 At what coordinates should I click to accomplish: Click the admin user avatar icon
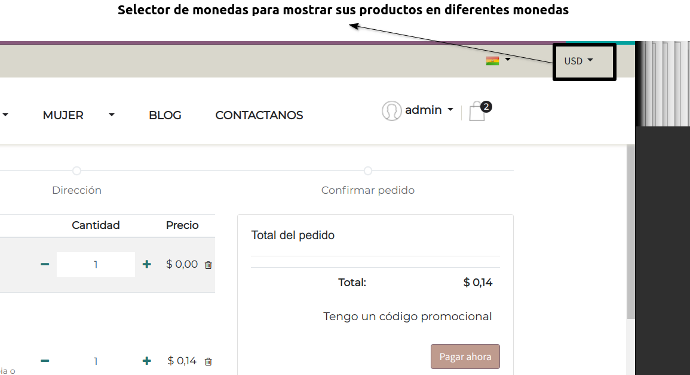pos(391,110)
